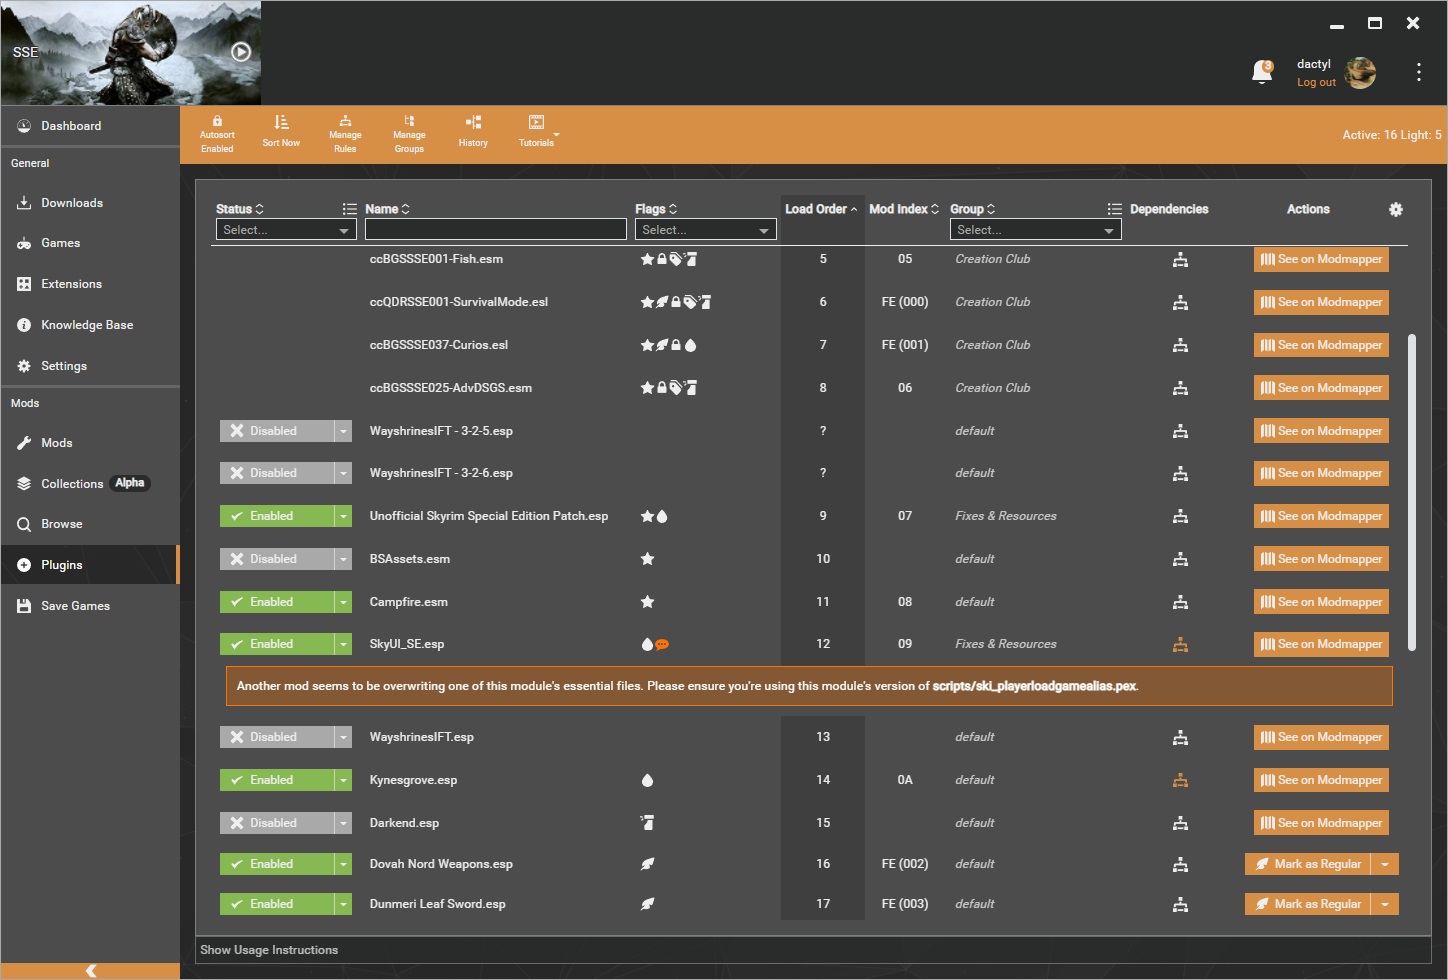1448x980 pixels.
Task: Open the Save Games section
Action: (74, 605)
